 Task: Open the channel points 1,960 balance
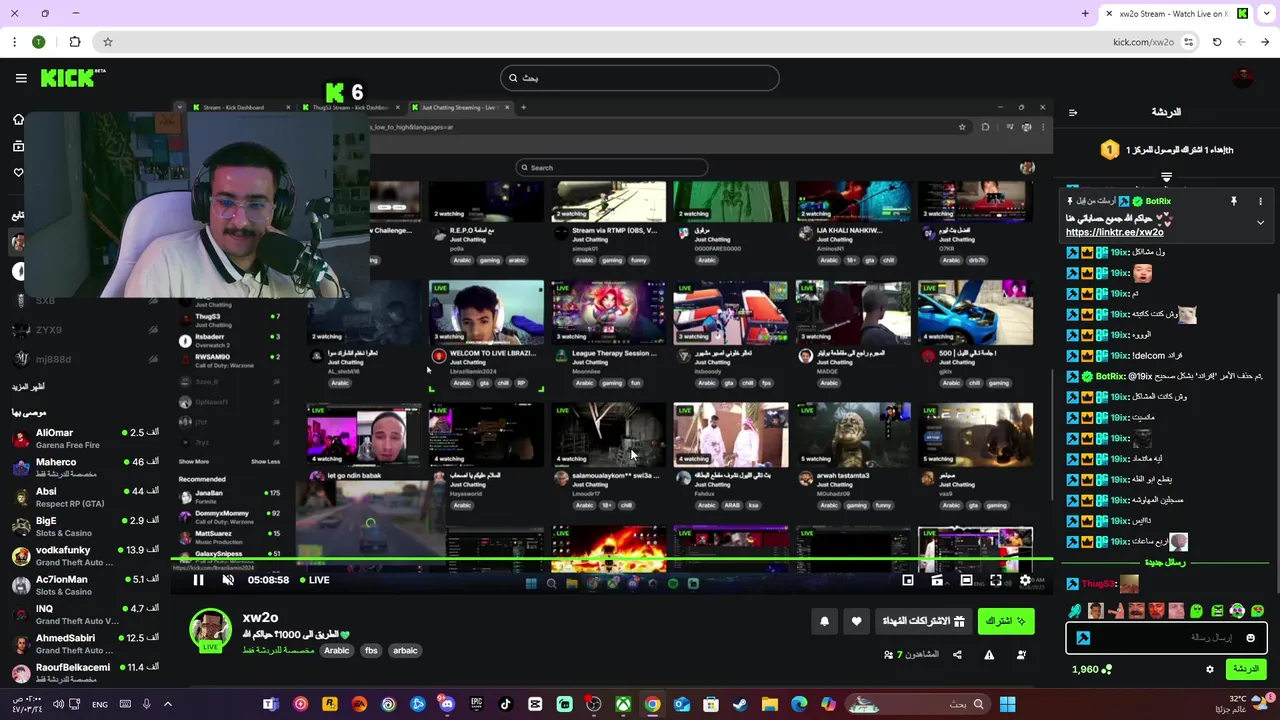tap(1092, 669)
